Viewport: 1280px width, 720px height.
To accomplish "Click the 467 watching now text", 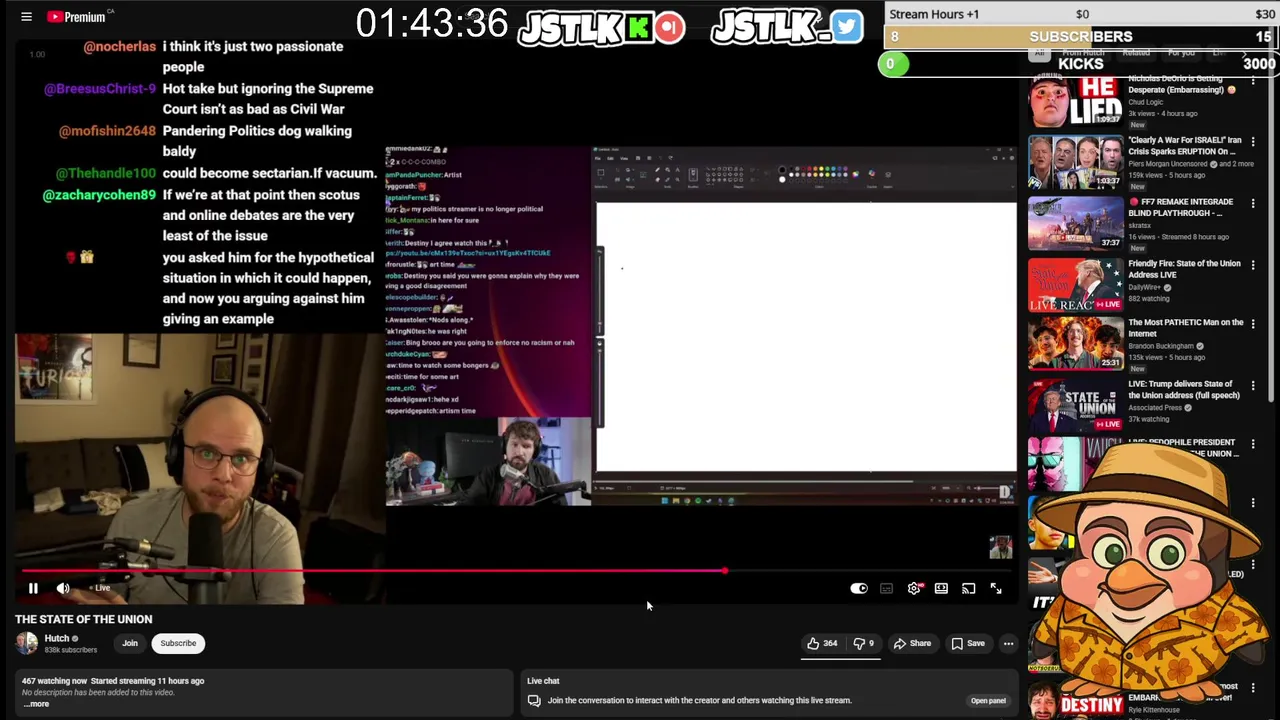I will pyautogui.click(x=54, y=681).
